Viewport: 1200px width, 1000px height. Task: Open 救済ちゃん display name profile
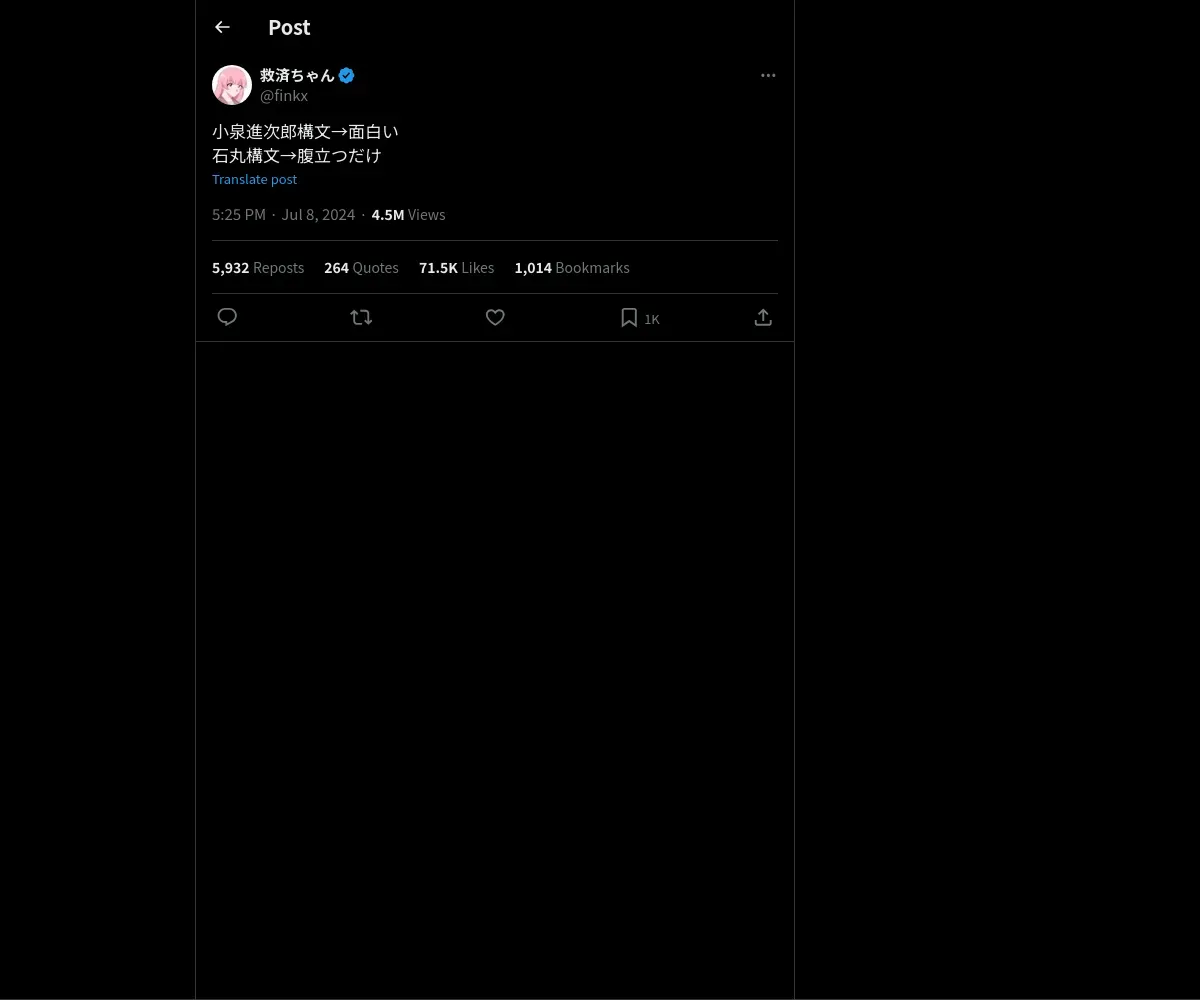tap(297, 75)
